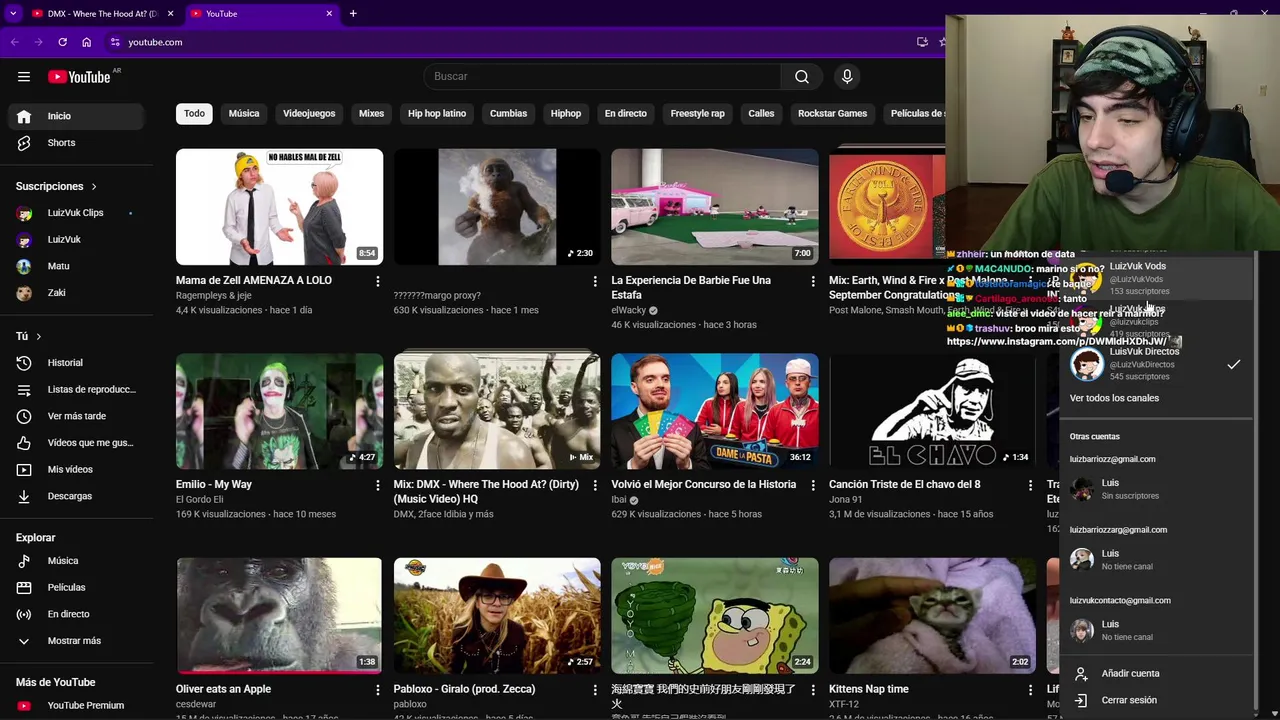This screenshot has width=1280, height=720.
Task: Open Descargas in the sidebar
Action: click(76, 496)
